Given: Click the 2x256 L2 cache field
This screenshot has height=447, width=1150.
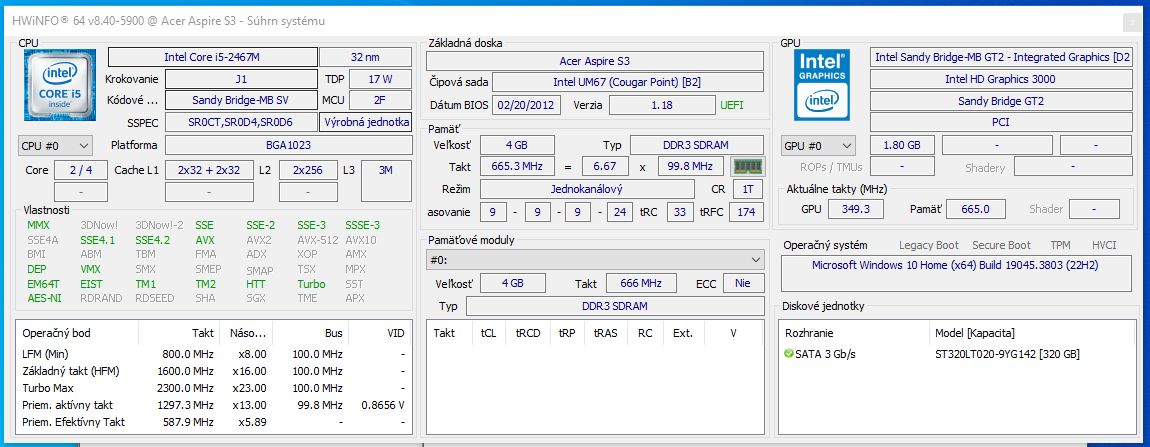Looking at the screenshot, I should (x=309, y=170).
